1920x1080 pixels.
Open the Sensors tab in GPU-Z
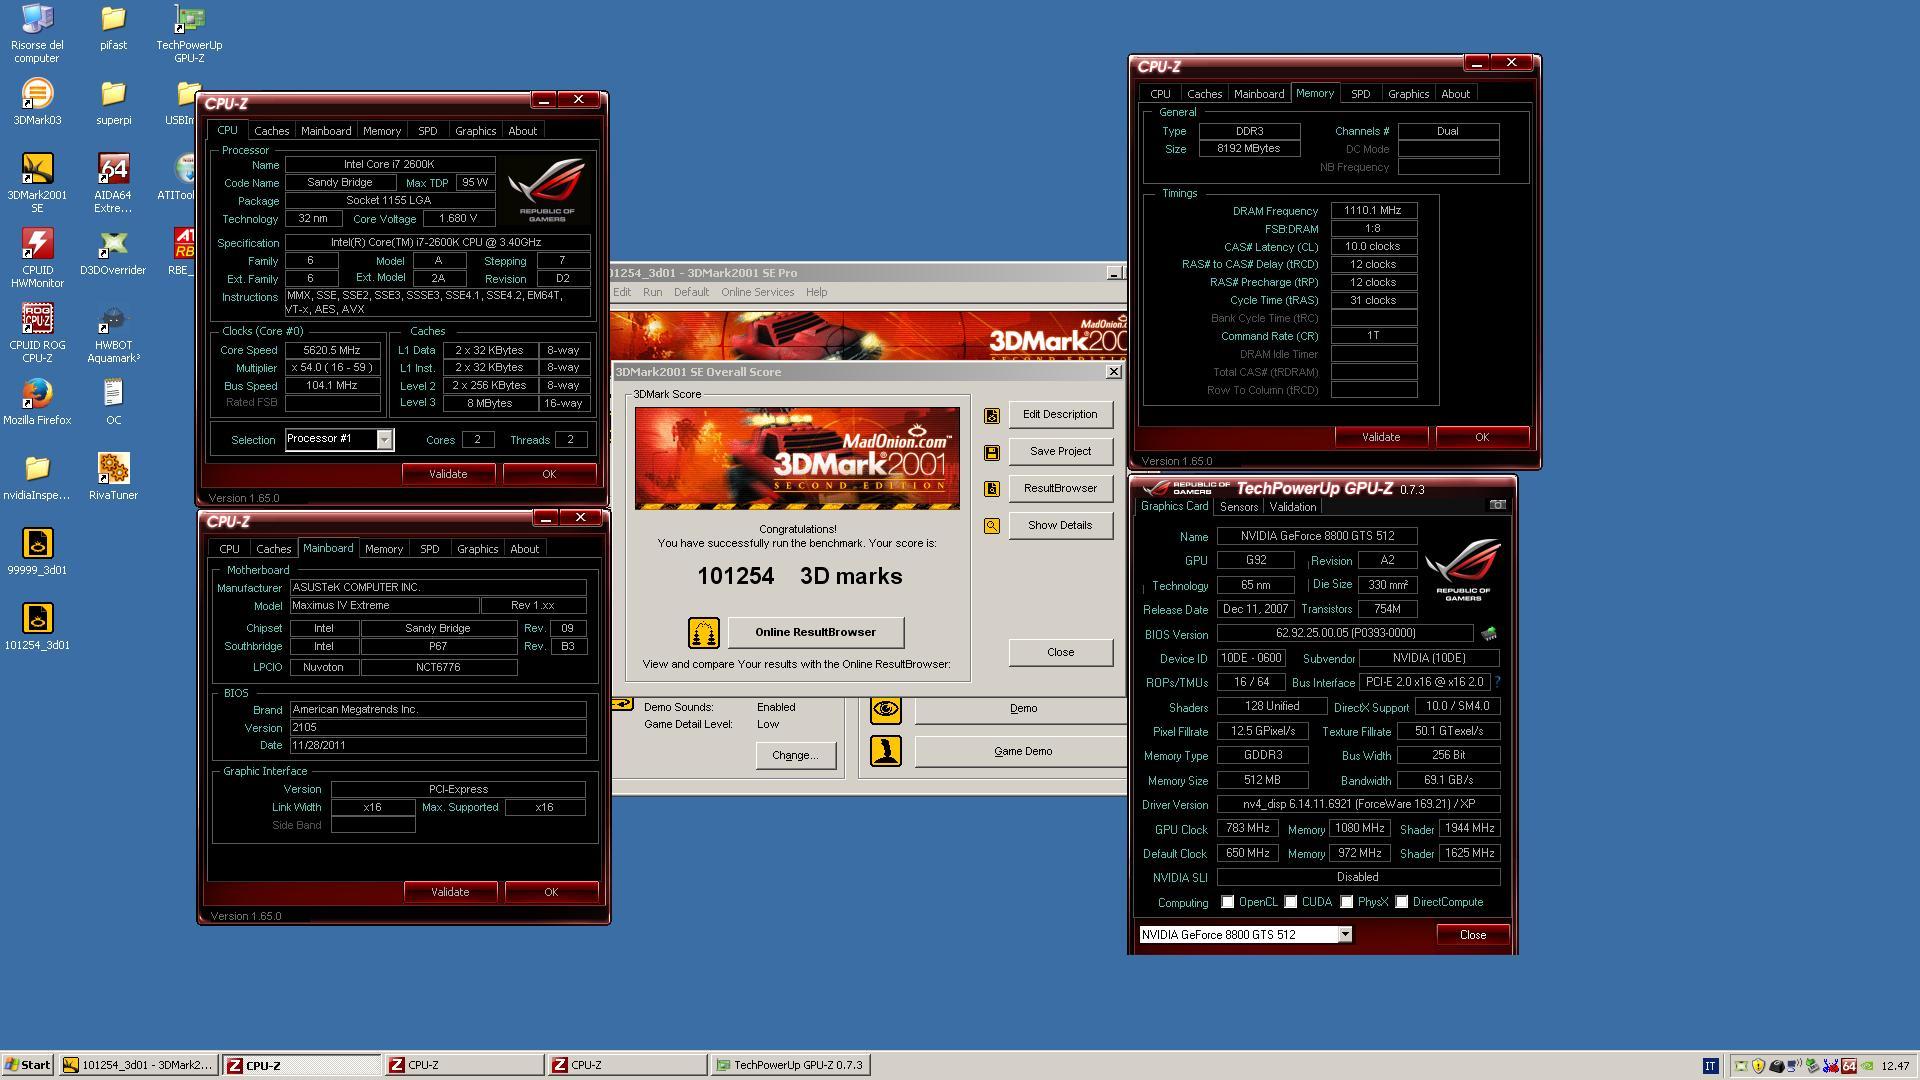[x=1238, y=507]
